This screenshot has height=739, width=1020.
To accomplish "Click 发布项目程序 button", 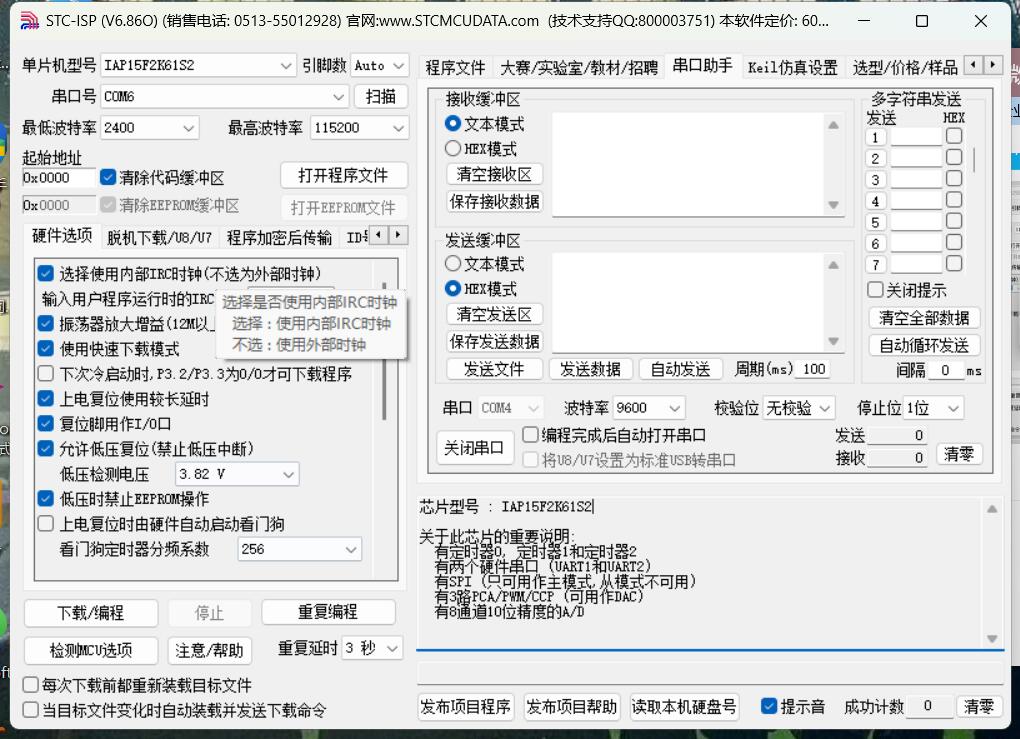I will point(465,706).
